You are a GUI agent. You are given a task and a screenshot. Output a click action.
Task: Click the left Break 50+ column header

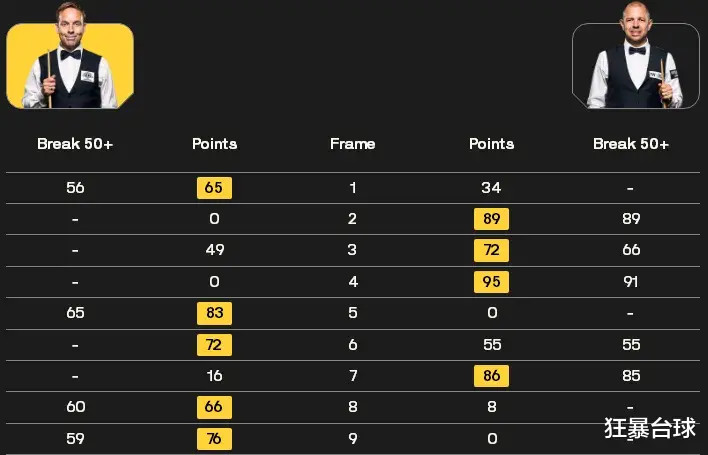[75, 144]
